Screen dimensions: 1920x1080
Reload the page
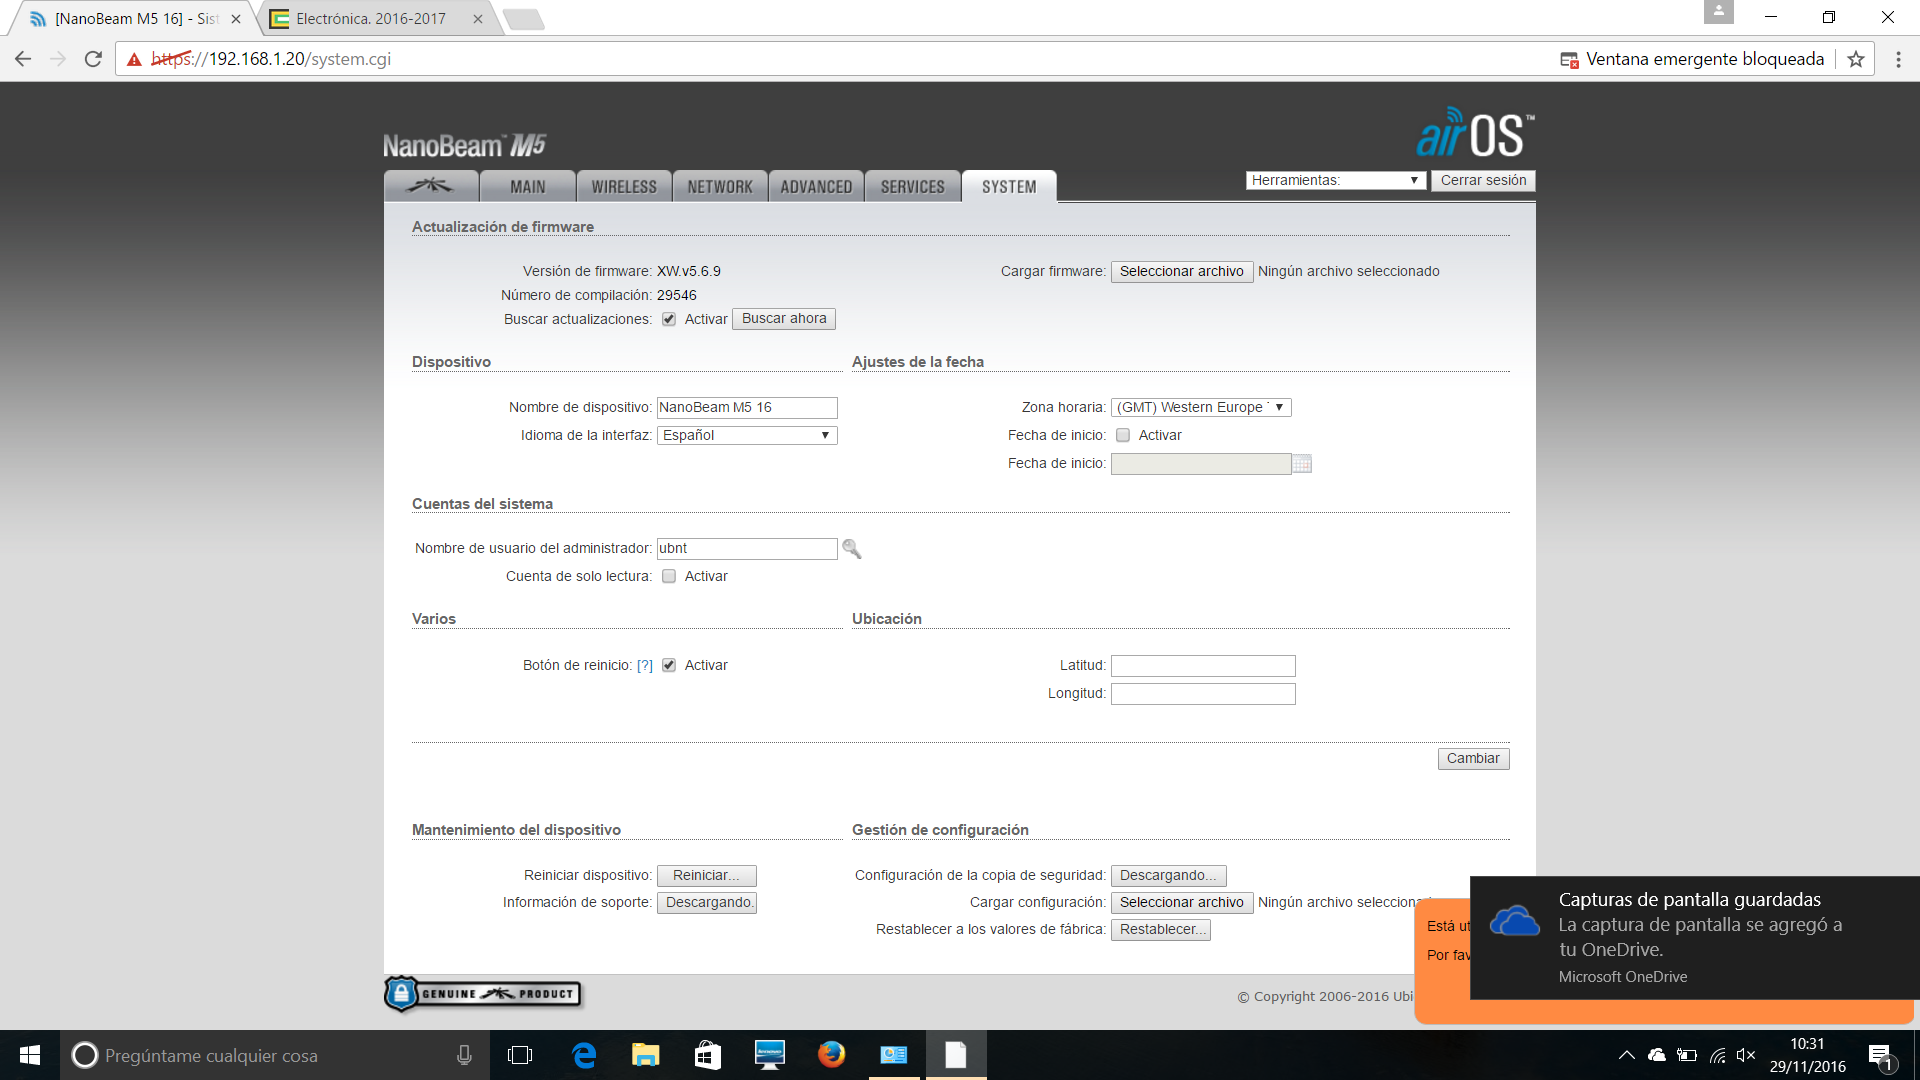click(x=93, y=59)
